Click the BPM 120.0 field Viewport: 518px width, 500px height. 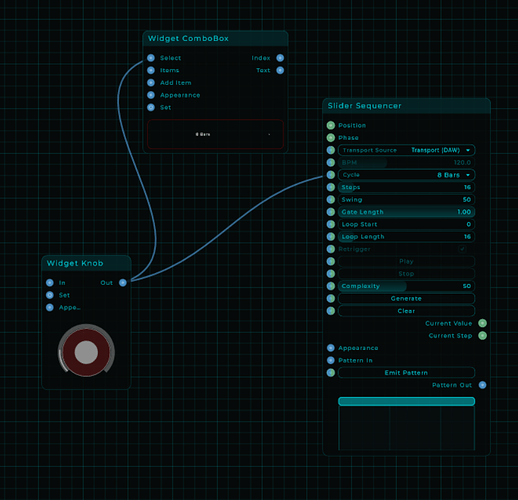click(x=406, y=162)
